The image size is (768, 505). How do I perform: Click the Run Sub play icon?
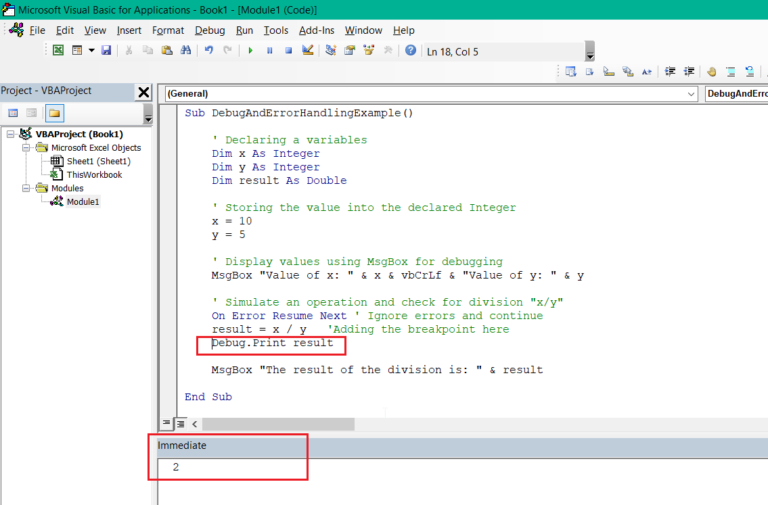251,50
